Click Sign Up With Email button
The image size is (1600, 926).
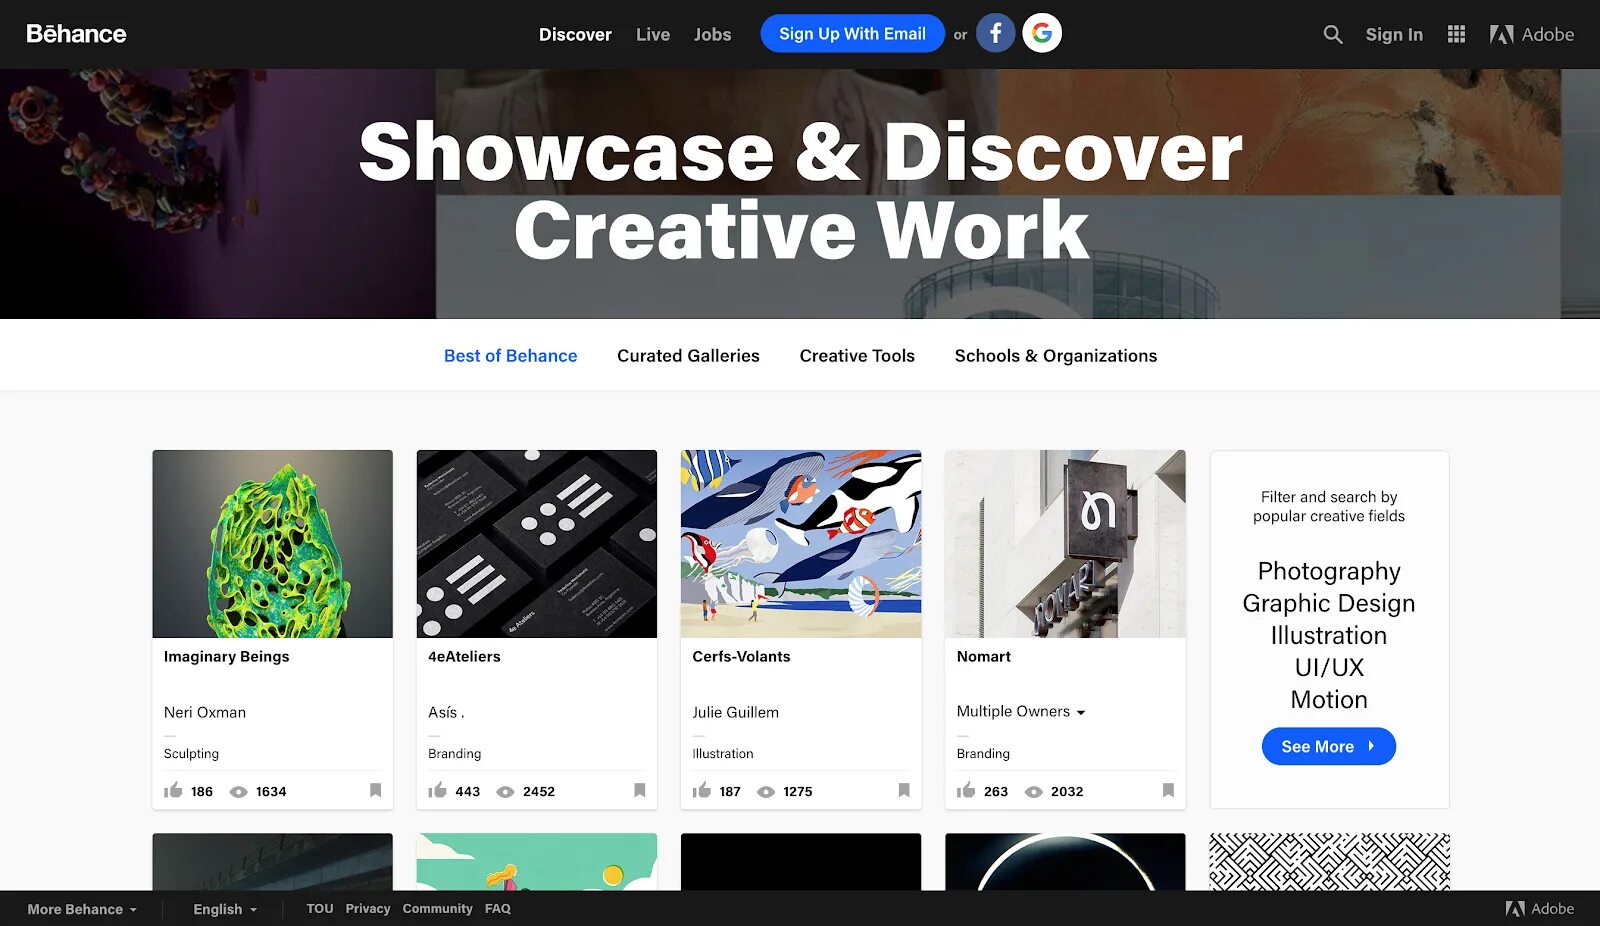(x=852, y=34)
